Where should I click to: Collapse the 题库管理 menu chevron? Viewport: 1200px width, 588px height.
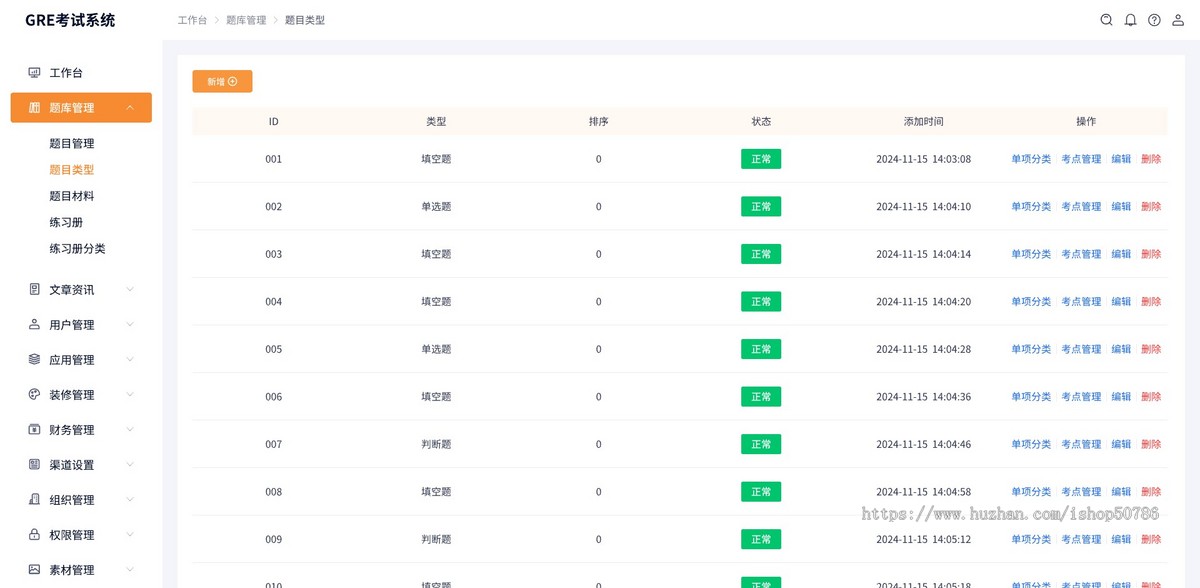coord(130,108)
